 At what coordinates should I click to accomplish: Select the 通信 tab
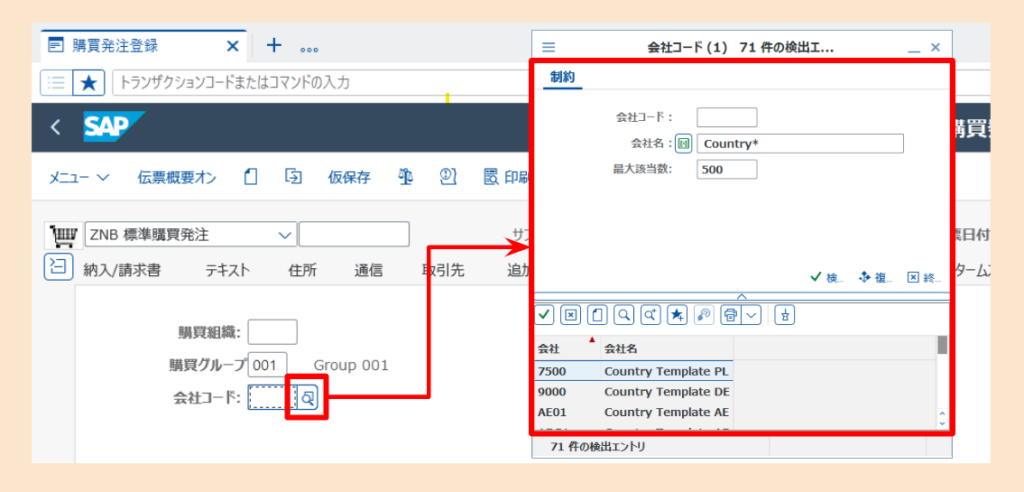pyautogui.click(x=368, y=270)
